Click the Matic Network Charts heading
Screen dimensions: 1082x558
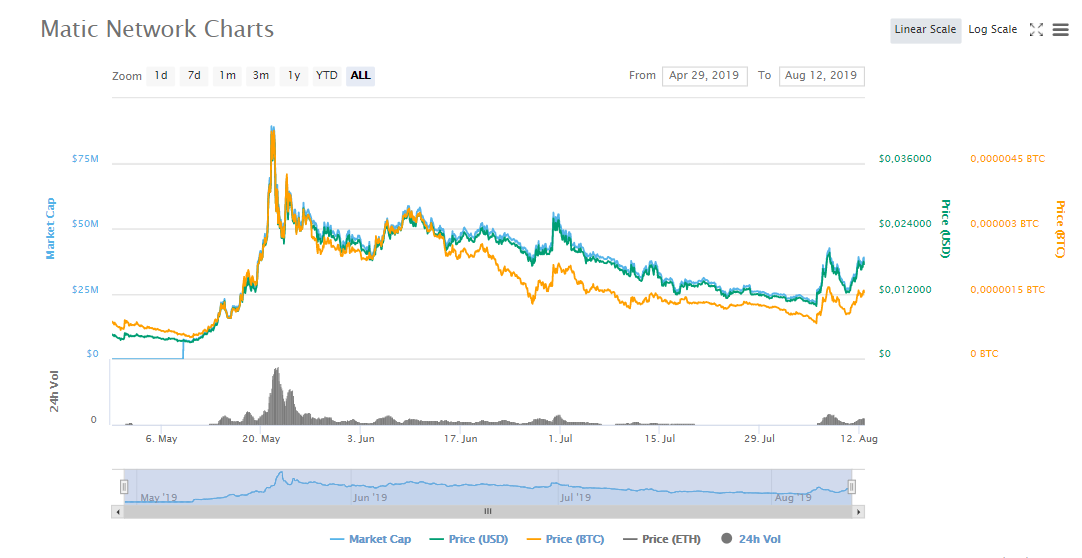pos(157,29)
